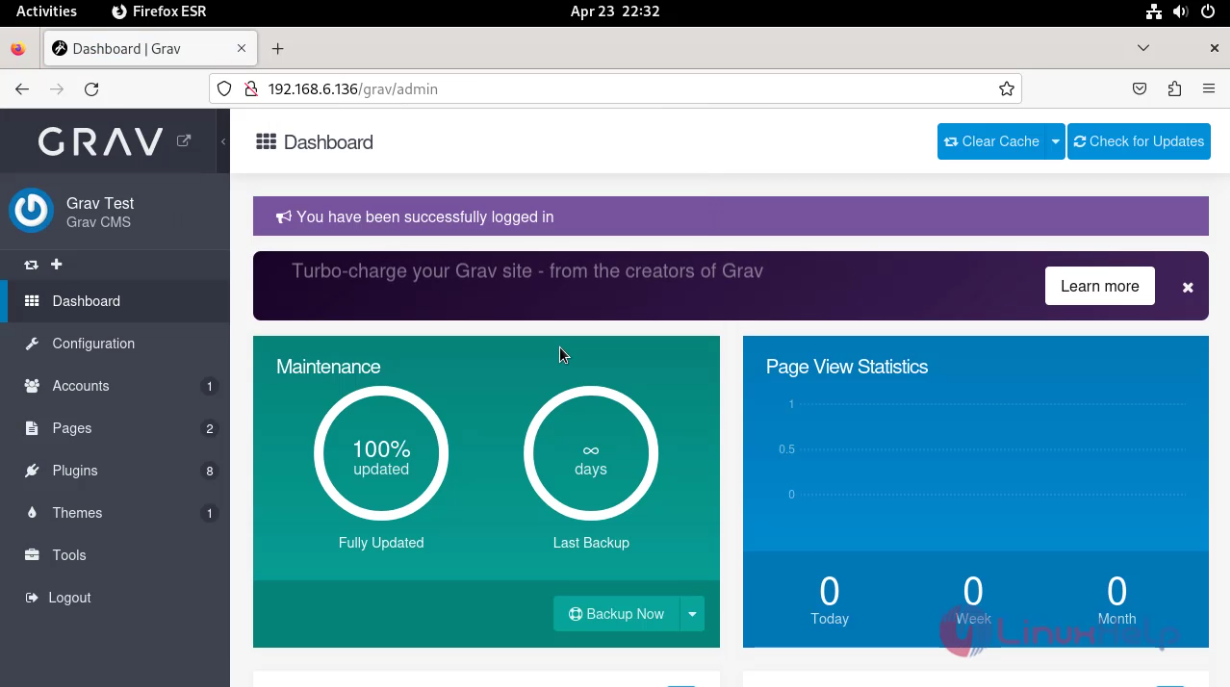Open the Pages section
Viewport: 1230px width, 687px height.
pyautogui.click(x=115, y=428)
